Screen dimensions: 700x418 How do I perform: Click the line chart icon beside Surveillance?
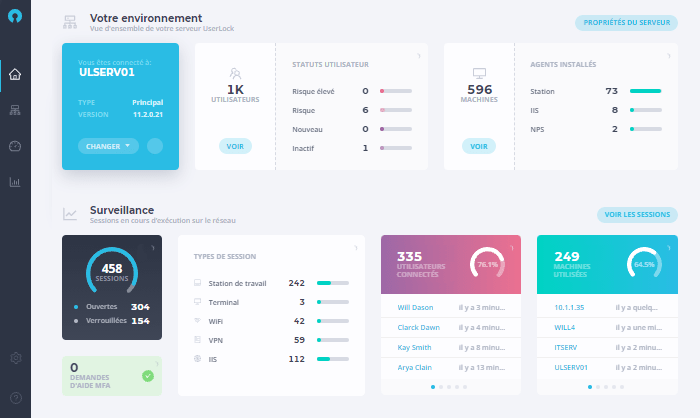click(x=70, y=214)
